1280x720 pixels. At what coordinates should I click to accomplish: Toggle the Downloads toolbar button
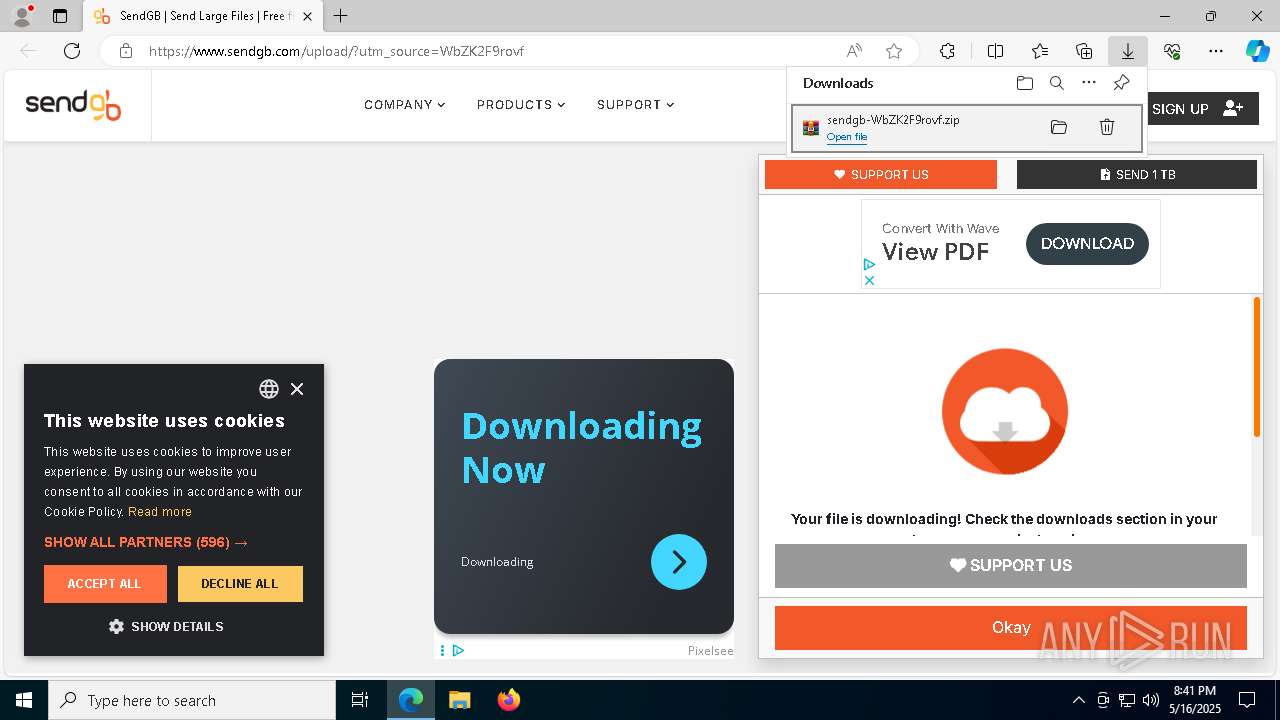pos(1127,51)
